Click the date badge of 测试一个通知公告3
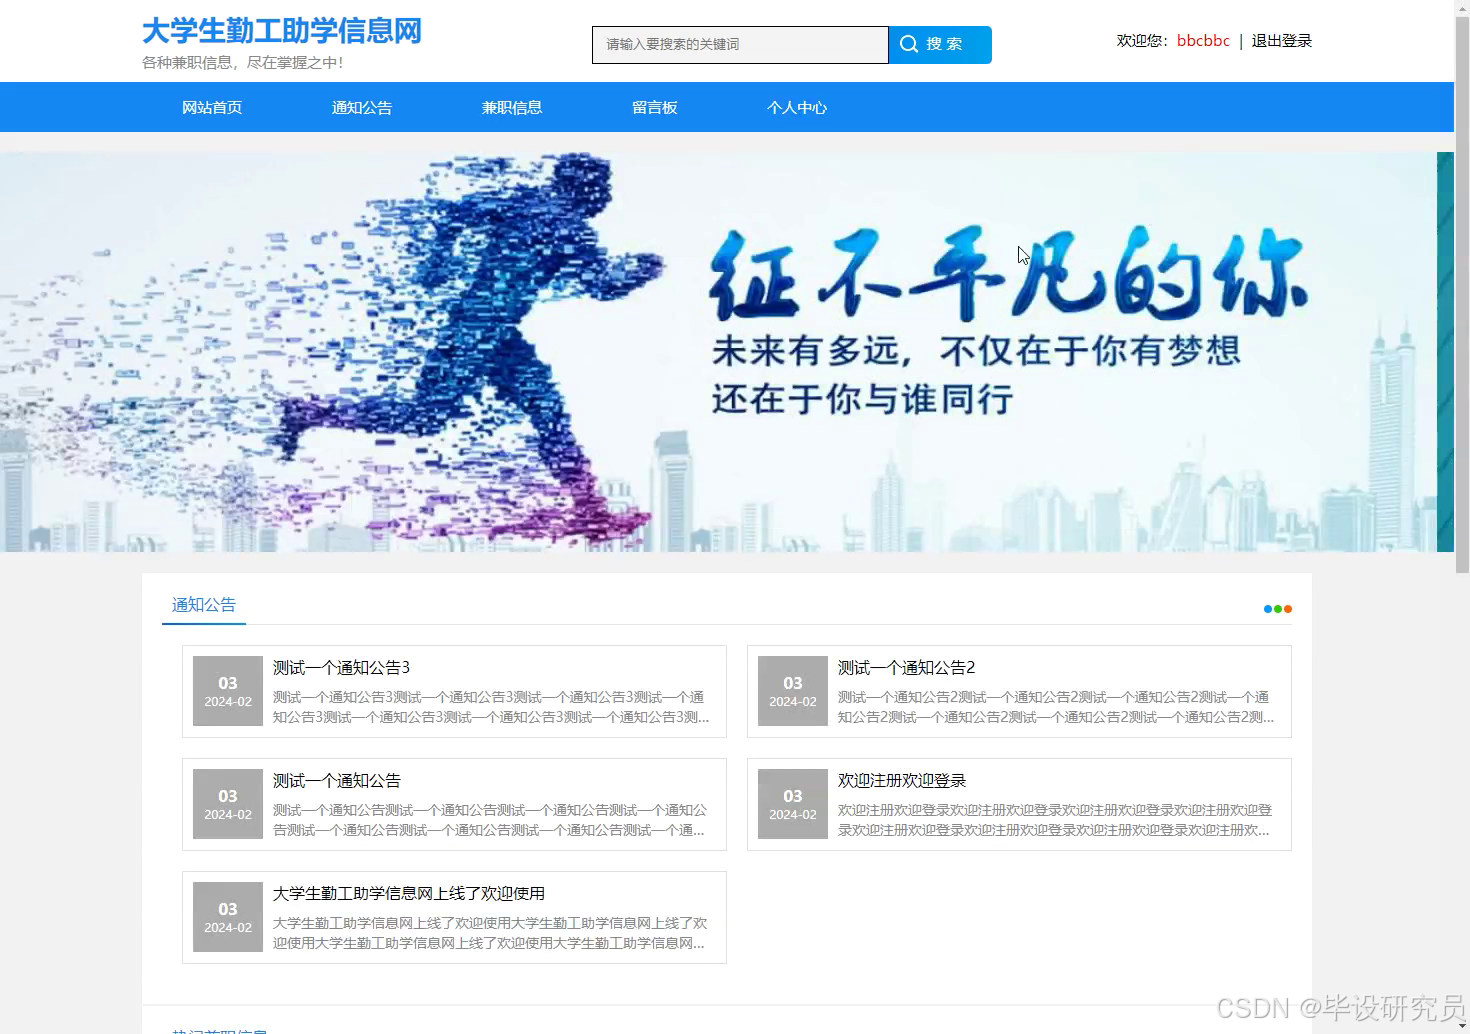 (228, 691)
